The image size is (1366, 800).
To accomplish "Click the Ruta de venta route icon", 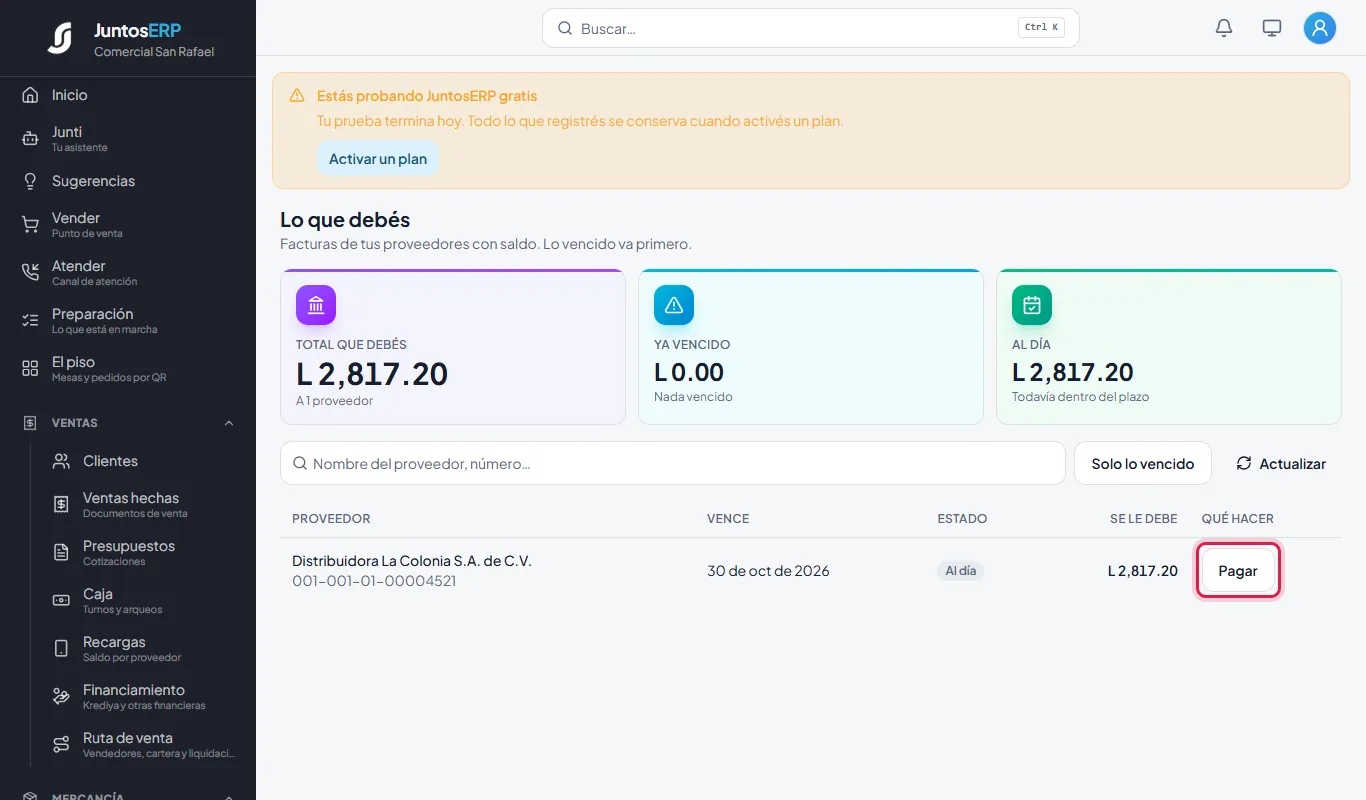I will [x=61, y=745].
